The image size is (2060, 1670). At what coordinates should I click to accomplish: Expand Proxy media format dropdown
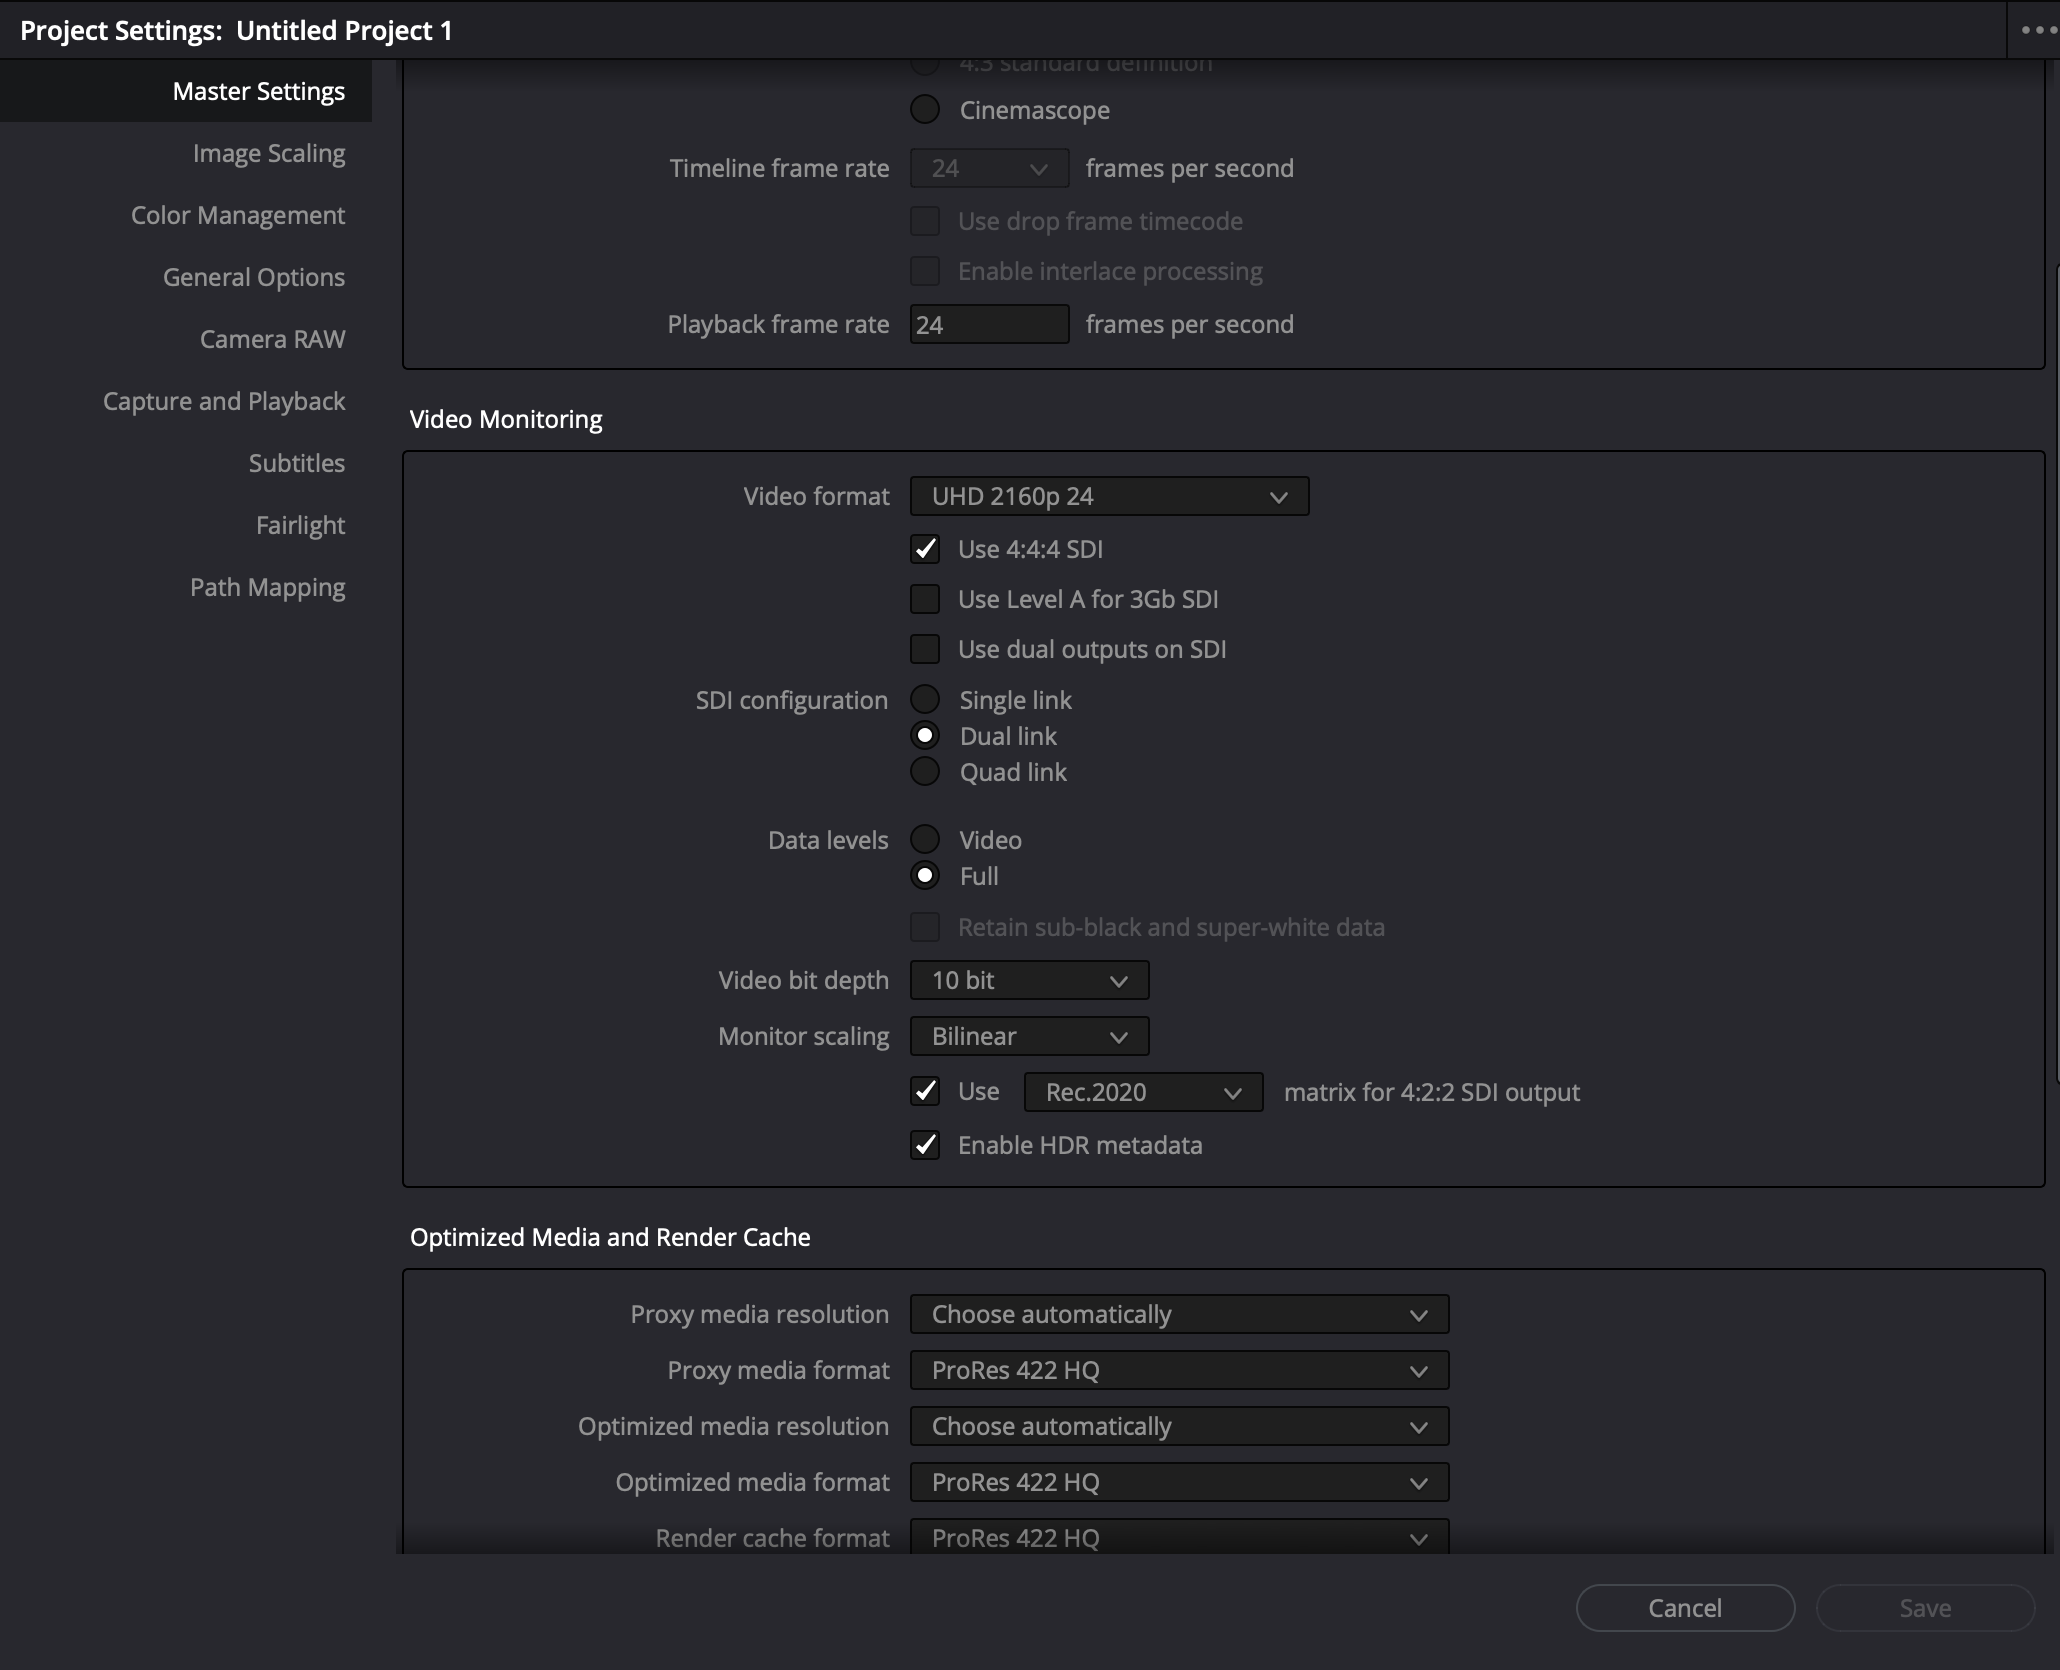pyautogui.click(x=1178, y=1370)
